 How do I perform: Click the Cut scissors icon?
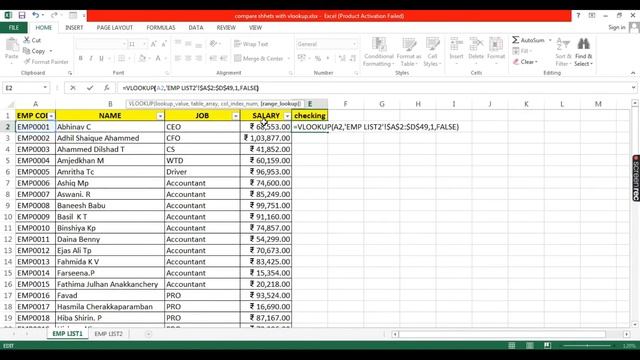[x=27, y=40]
